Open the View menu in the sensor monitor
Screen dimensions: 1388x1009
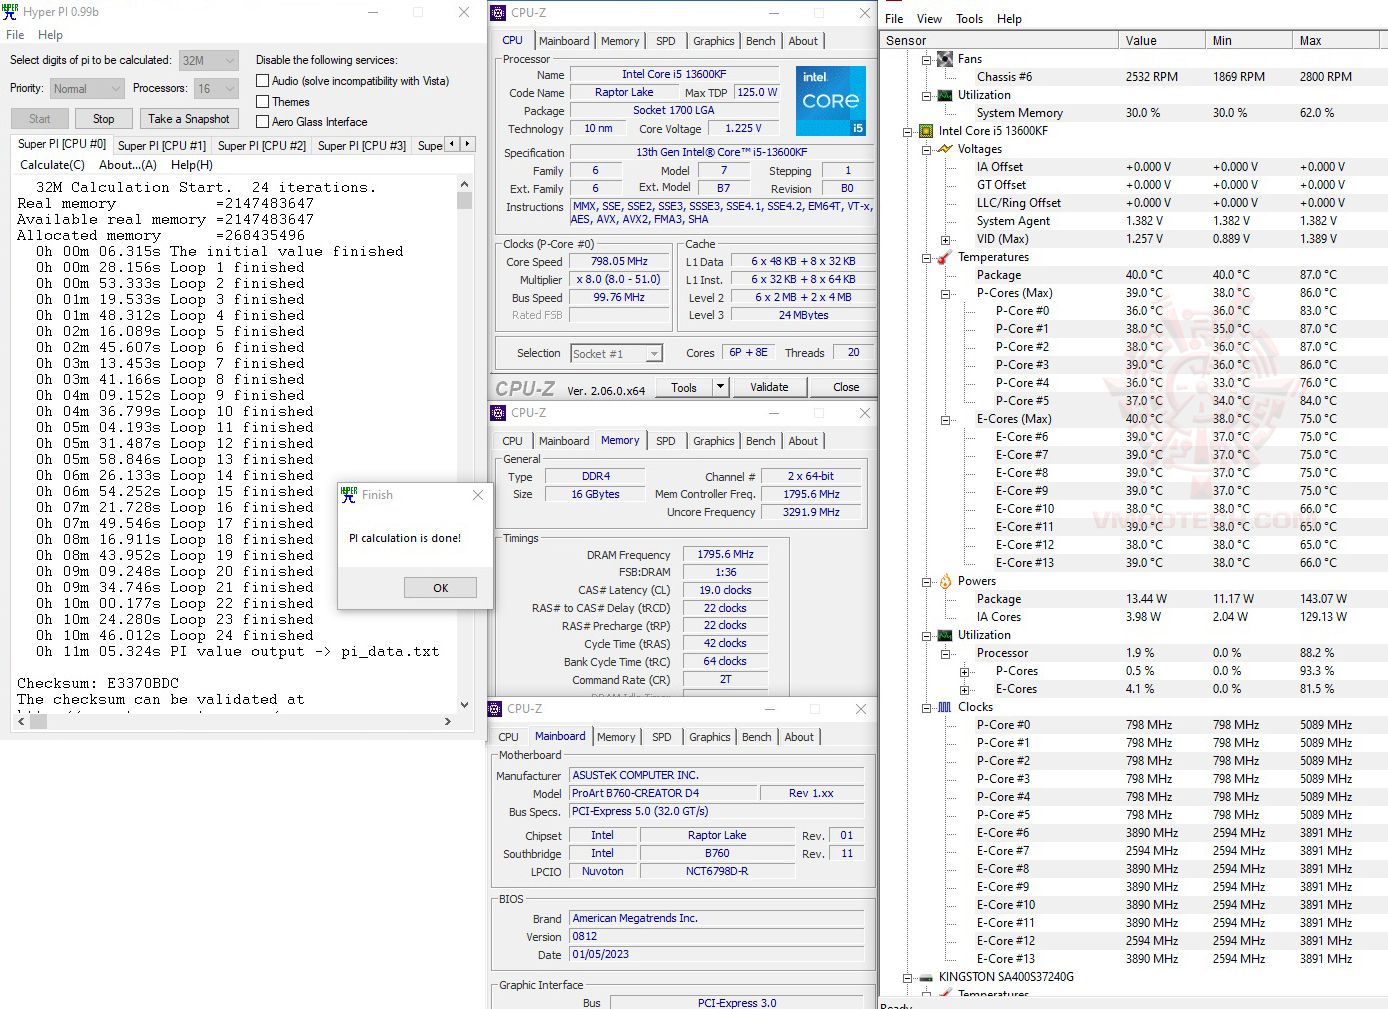coord(930,19)
